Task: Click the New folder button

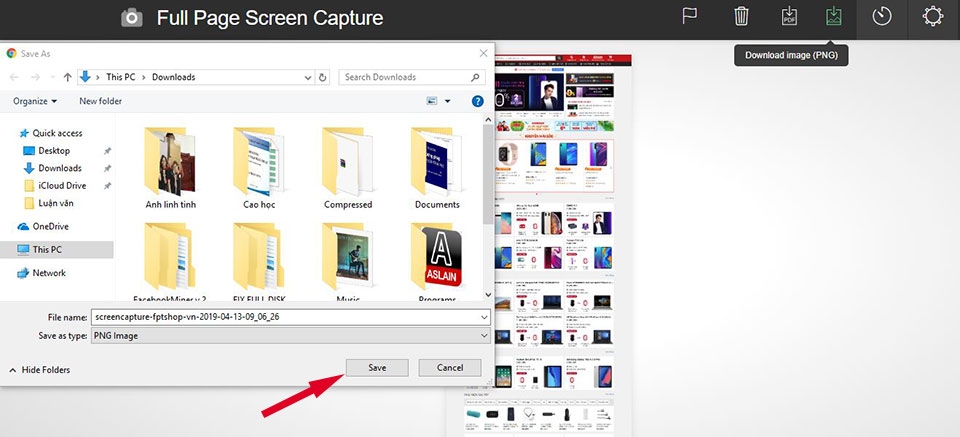Action: click(100, 101)
